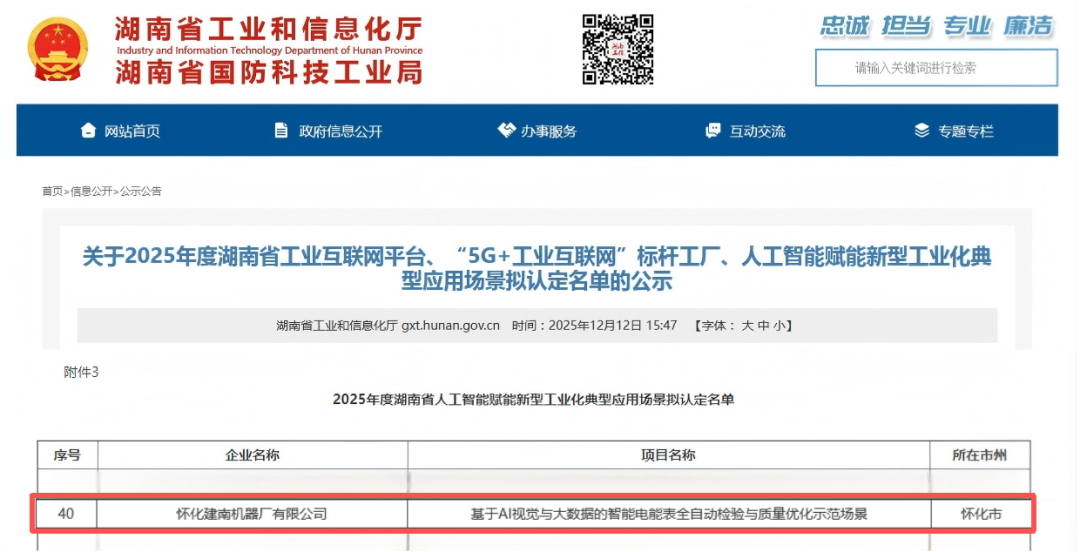
Task: Go to 首页 in the breadcrumb
Action: pyautogui.click(x=52, y=192)
